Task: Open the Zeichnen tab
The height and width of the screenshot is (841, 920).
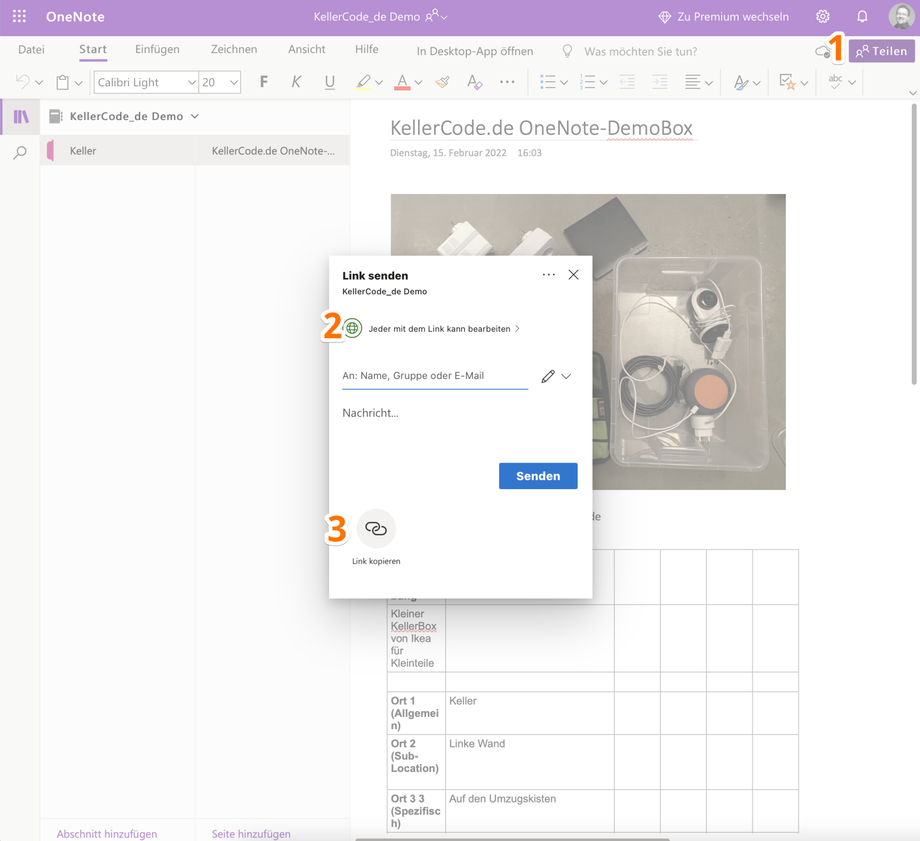Action: tap(233, 49)
